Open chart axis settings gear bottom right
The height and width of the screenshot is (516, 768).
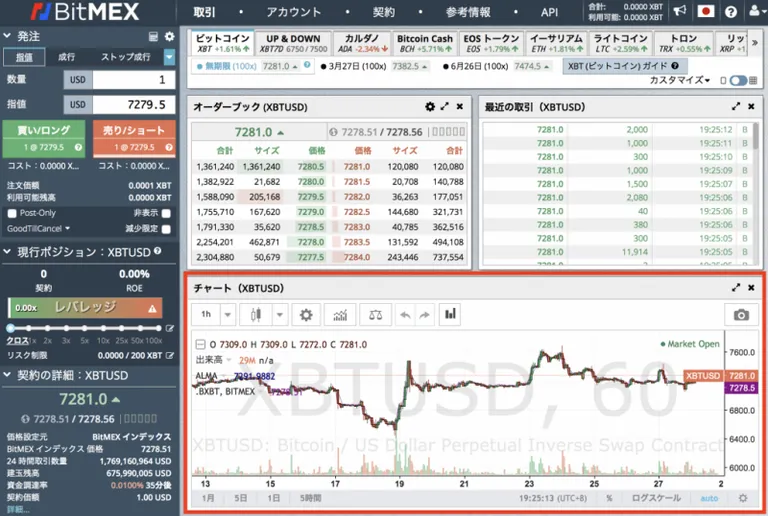[x=743, y=498]
